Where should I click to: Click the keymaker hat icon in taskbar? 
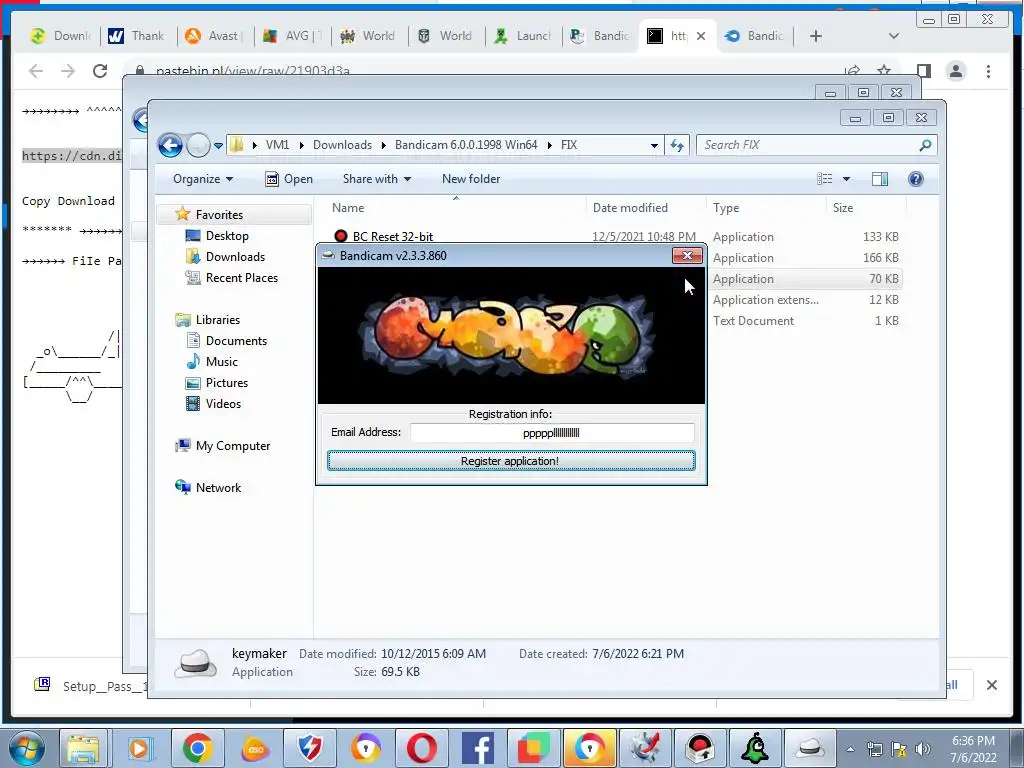(810, 748)
